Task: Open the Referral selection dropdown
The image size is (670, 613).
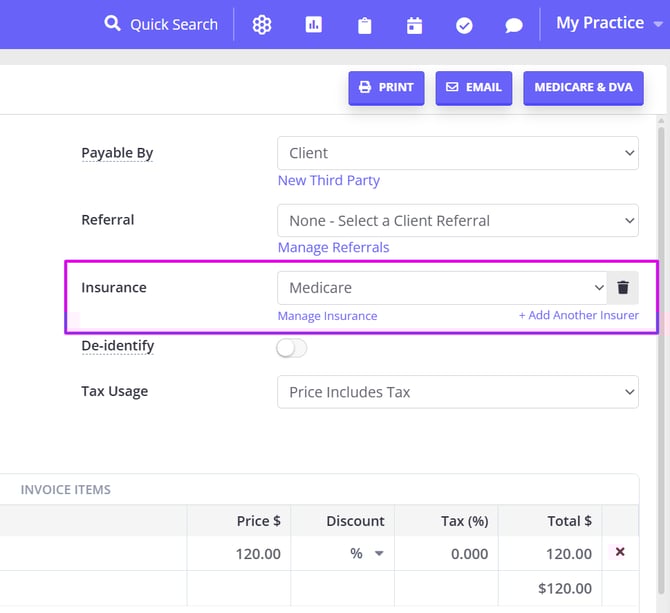Action: [x=457, y=221]
